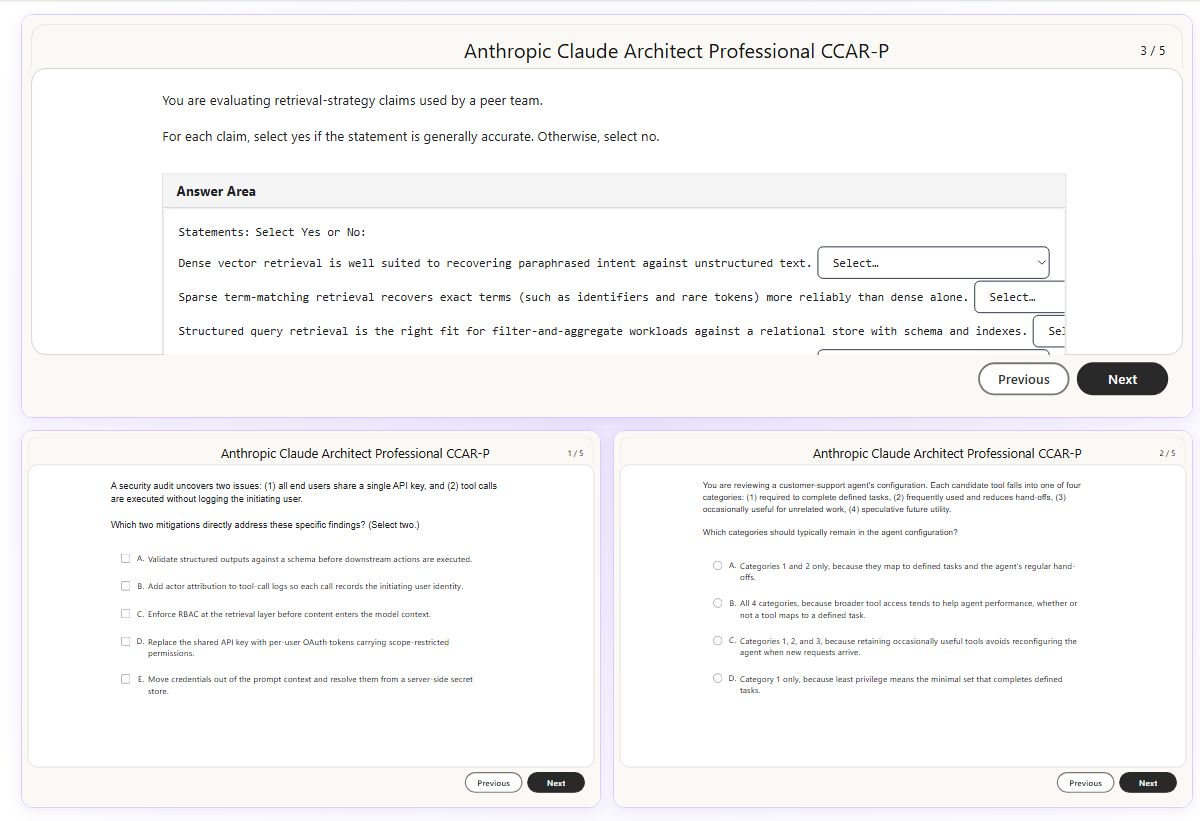Click 'Statements: Select Yes or No:' text
Viewport: 1200px width, 821px height.
[x=272, y=232]
